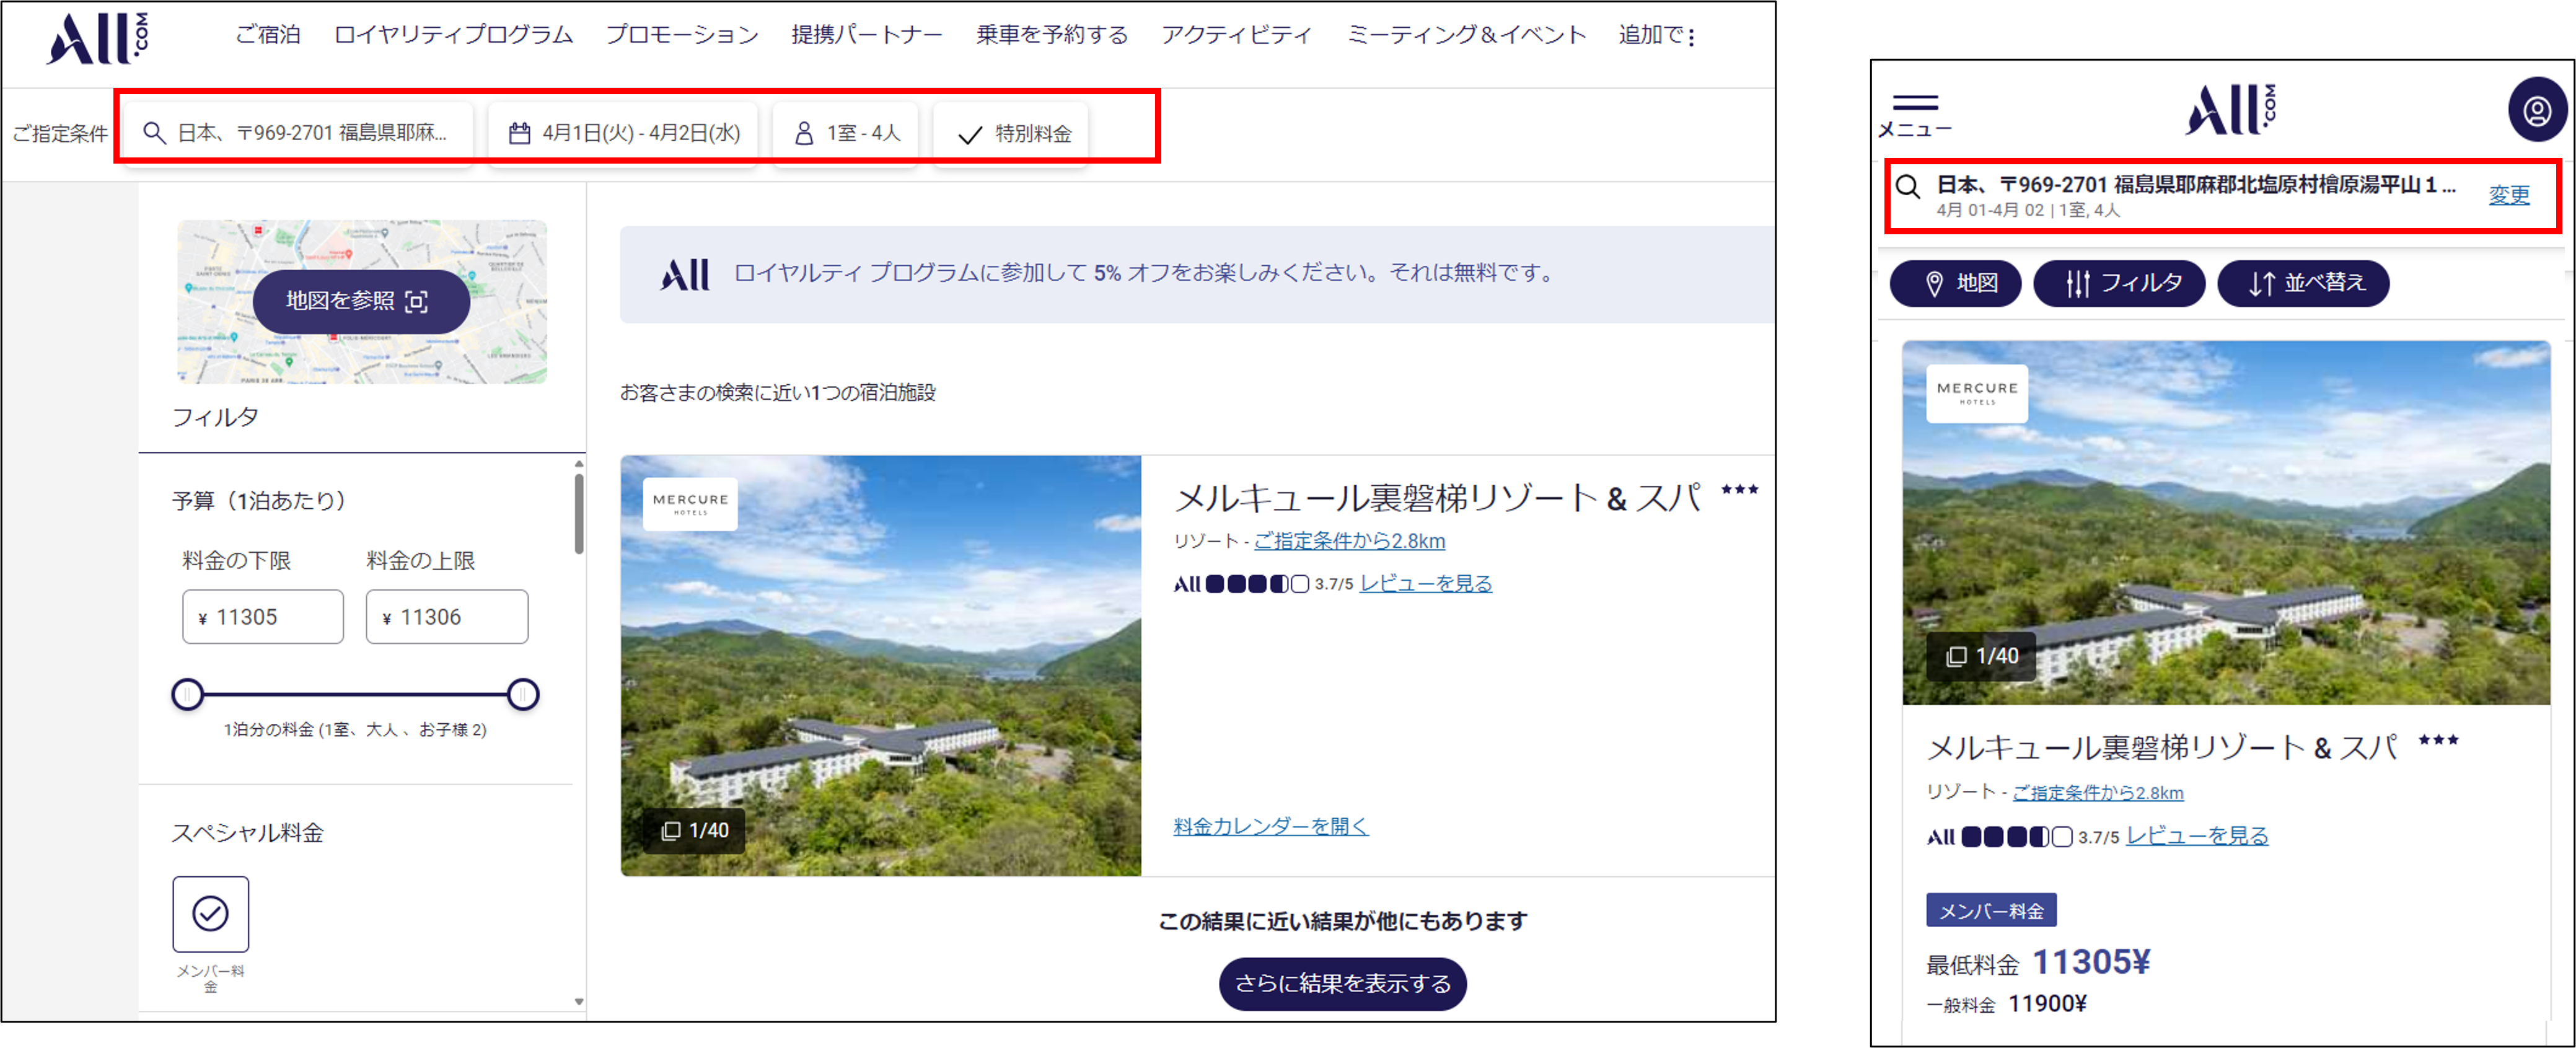Click the ALL.com logo in mobile view

click(x=2229, y=109)
